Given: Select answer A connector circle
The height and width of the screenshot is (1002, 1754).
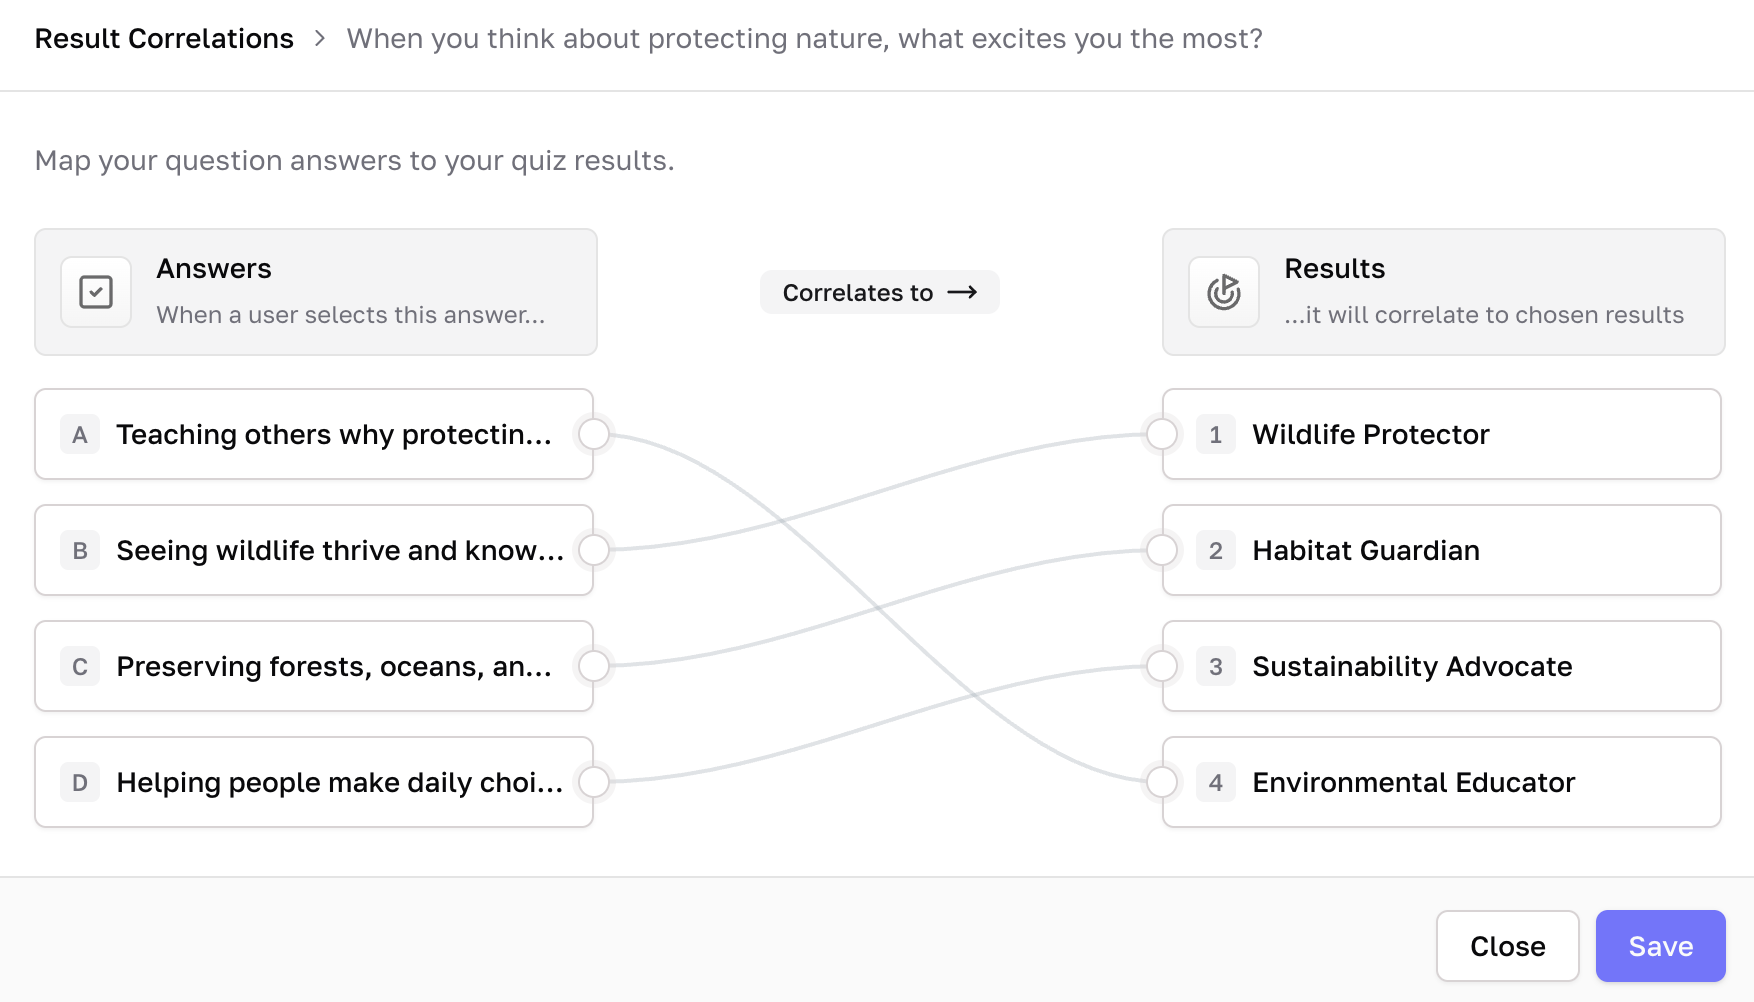Looking at the screenshot, I should 594,434.
